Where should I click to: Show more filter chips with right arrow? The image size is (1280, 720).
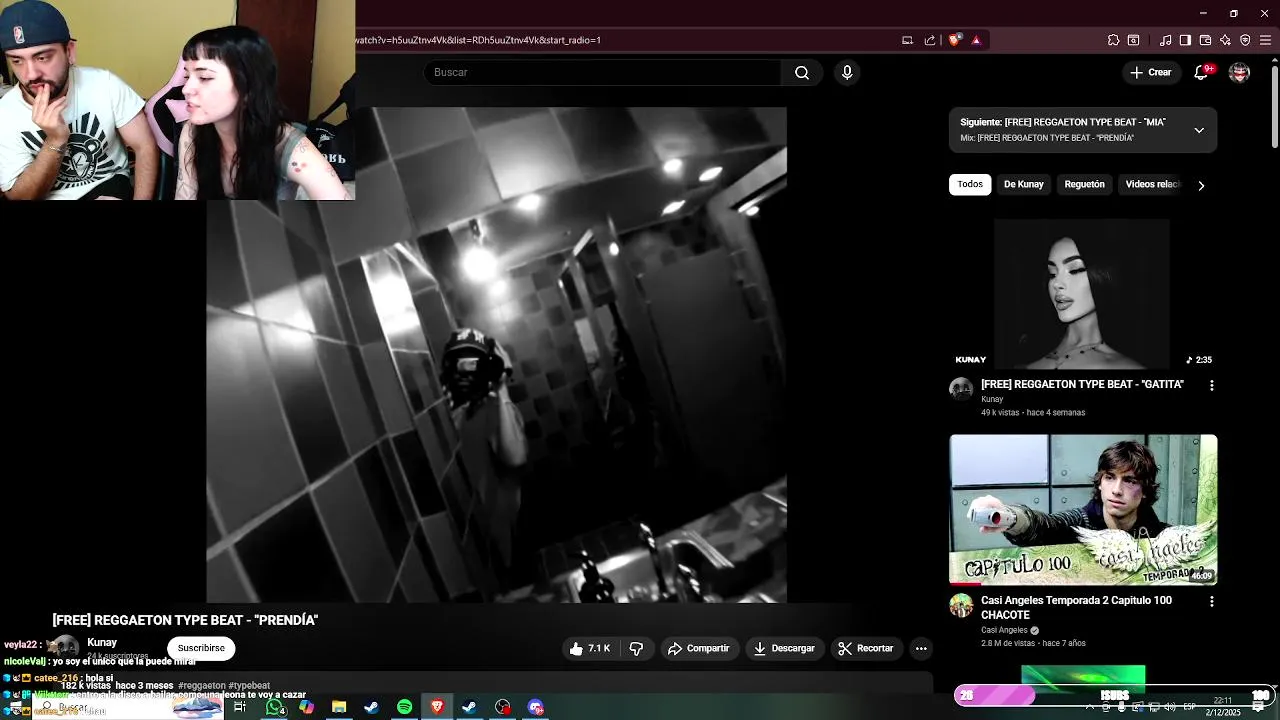click(1201, 185)
